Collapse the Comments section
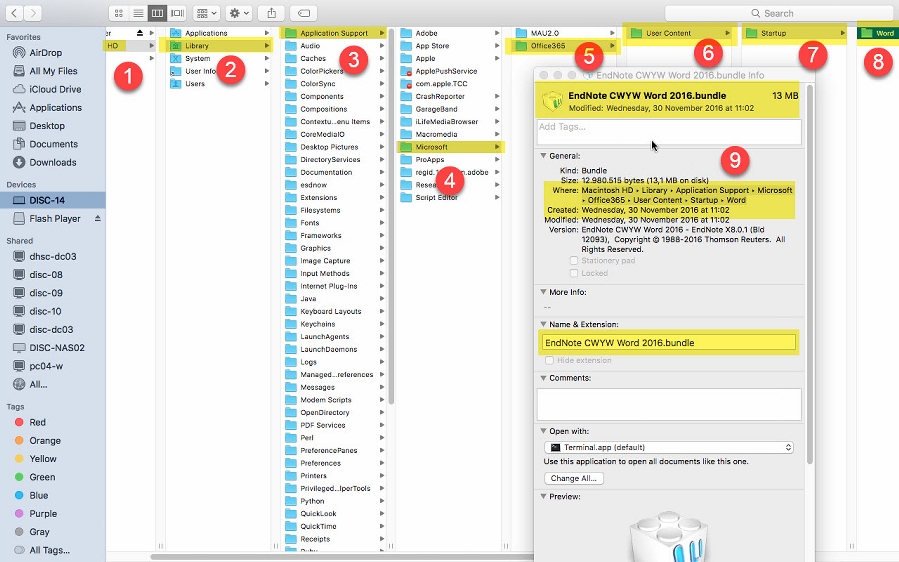The width and height of the screenshot is (899, 562). tap(543, 378)
